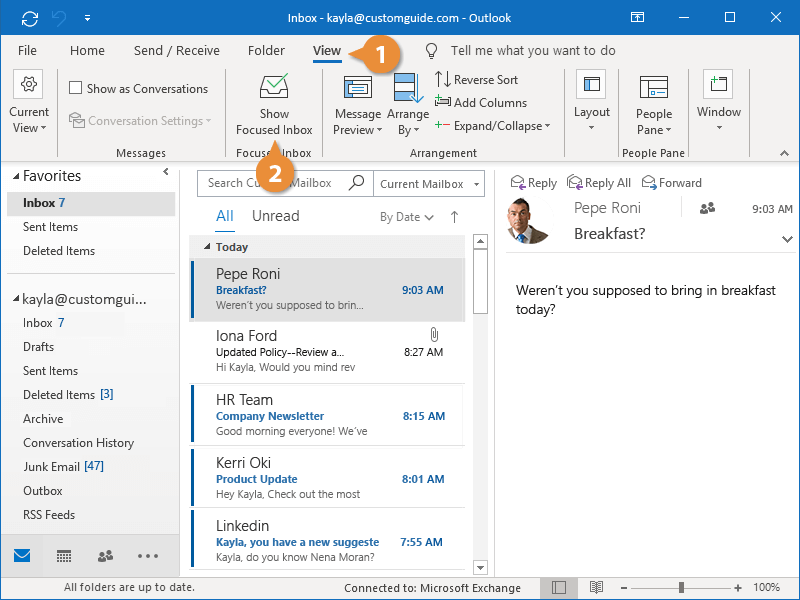Open HR Team Company Newsletter email

pyautogui.click(x=327, y=415)
